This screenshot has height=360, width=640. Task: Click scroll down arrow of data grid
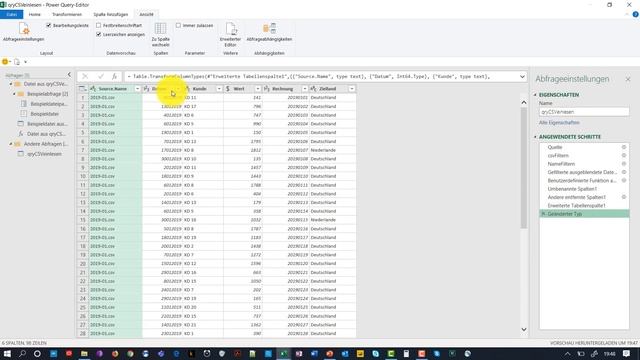pyautogui.click(x=524, y=329)
